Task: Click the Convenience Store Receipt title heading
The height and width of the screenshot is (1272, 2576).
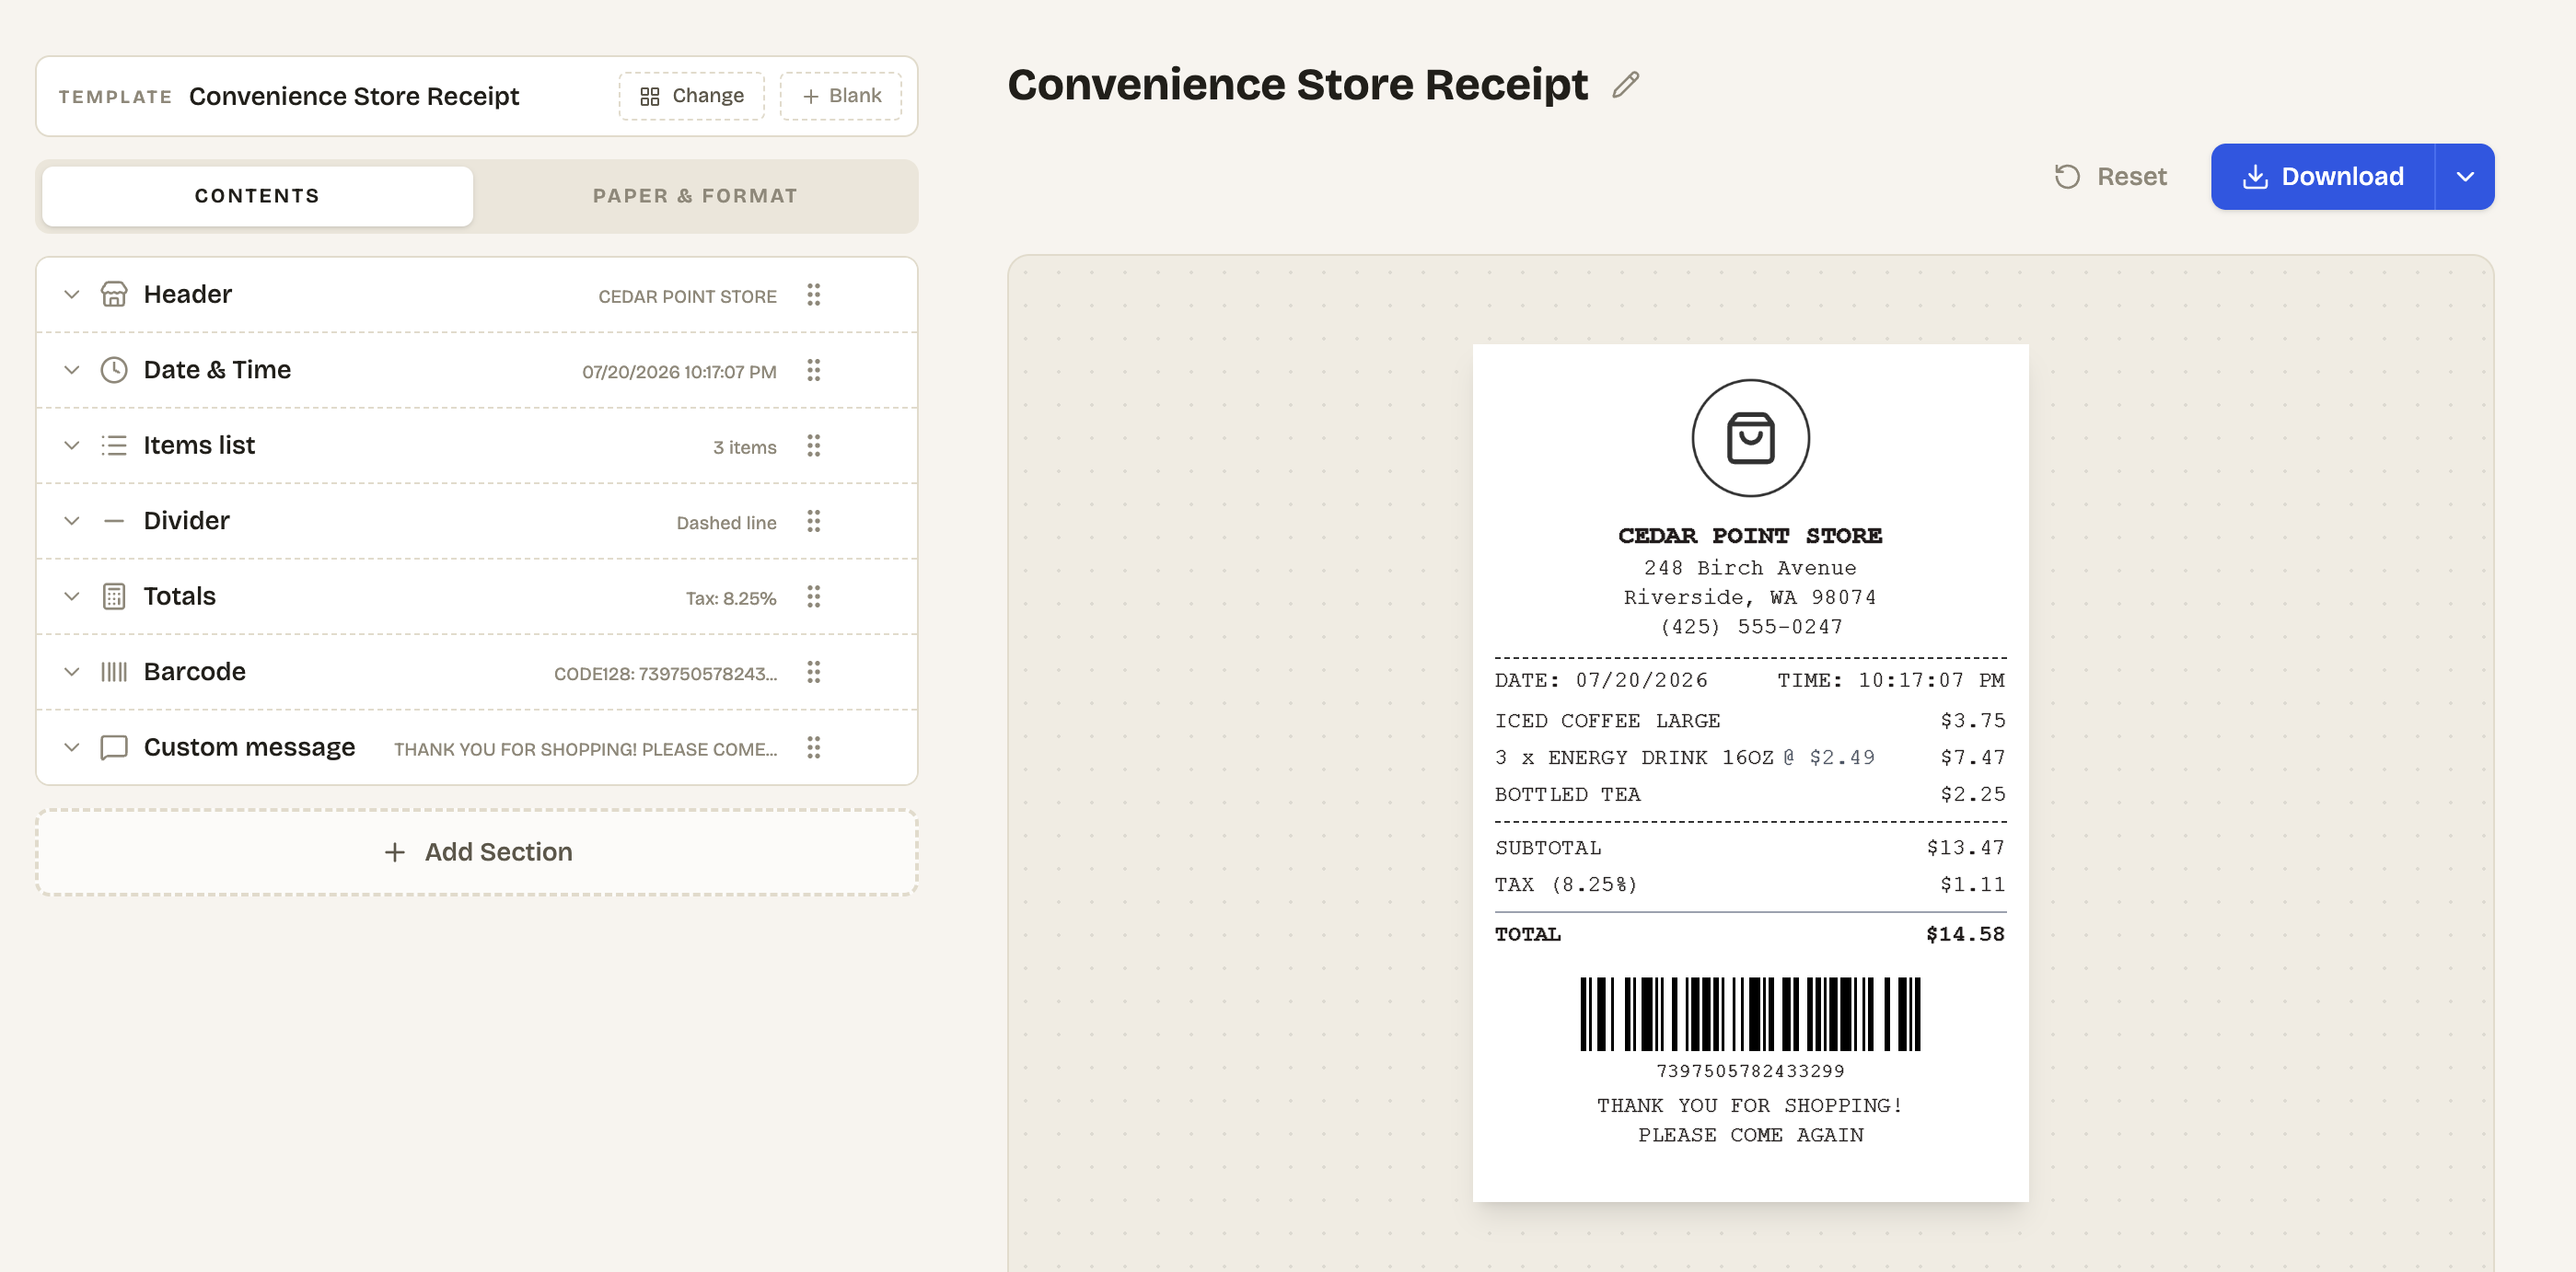Action: tap(1297, 85)
